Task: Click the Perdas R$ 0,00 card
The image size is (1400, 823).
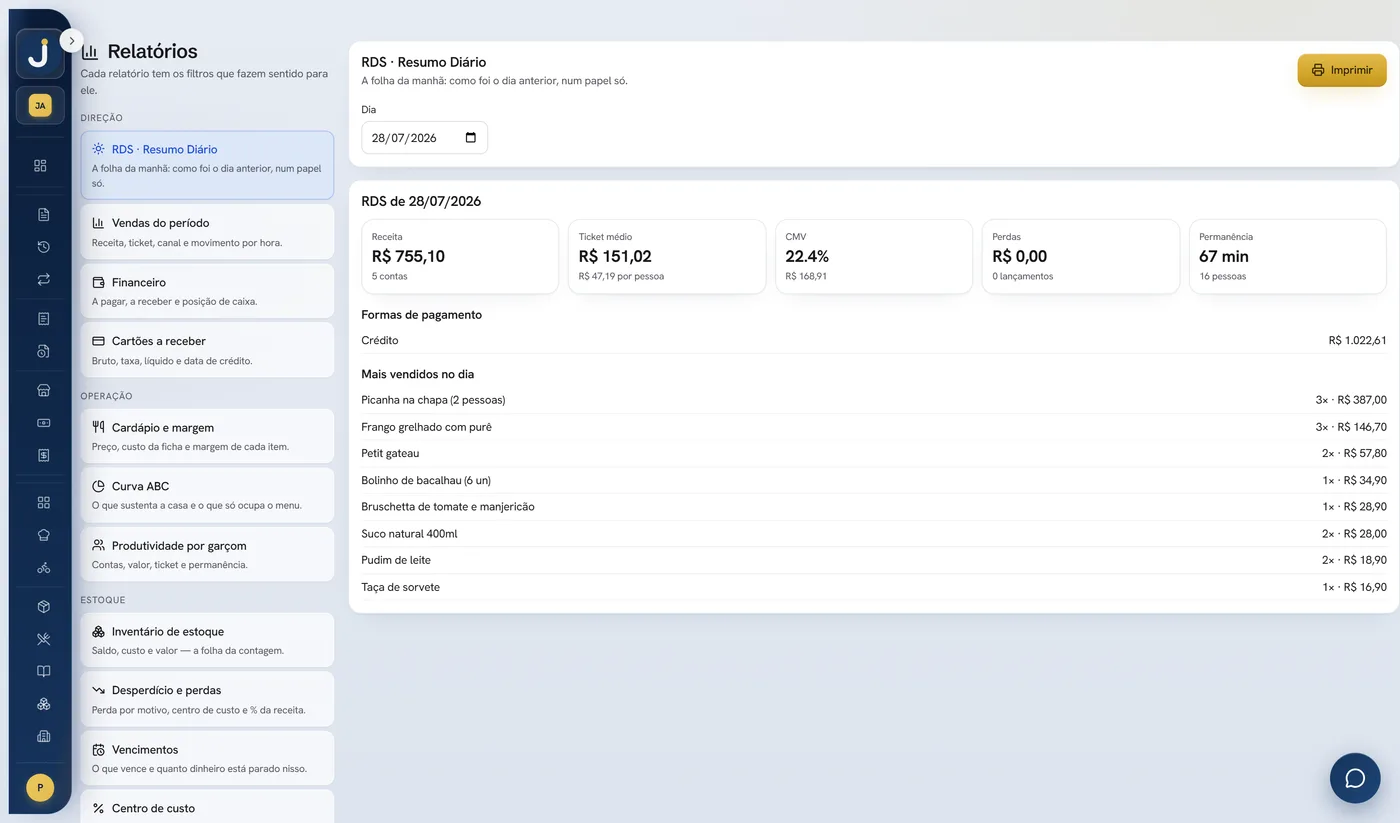Action: pos(1081,257)
